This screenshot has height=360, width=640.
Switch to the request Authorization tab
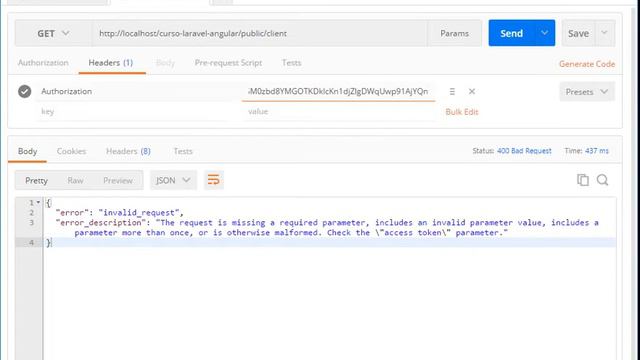pos(43,63)
